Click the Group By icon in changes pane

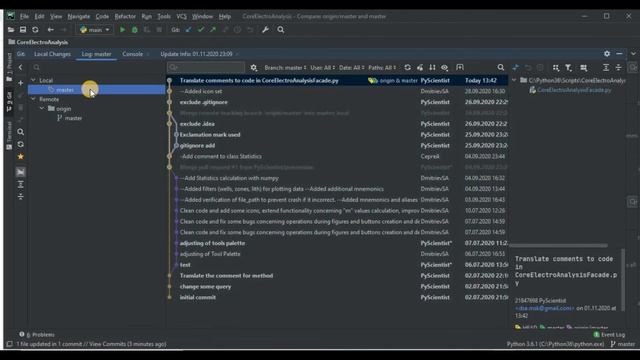(x=556, y=68)
